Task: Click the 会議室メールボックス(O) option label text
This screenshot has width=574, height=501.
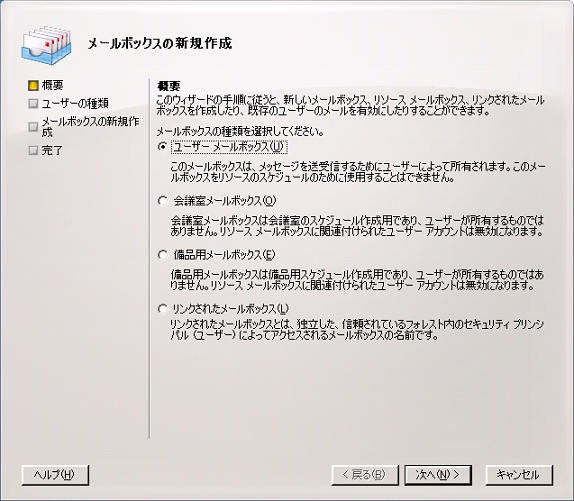Action: [225, 201]
